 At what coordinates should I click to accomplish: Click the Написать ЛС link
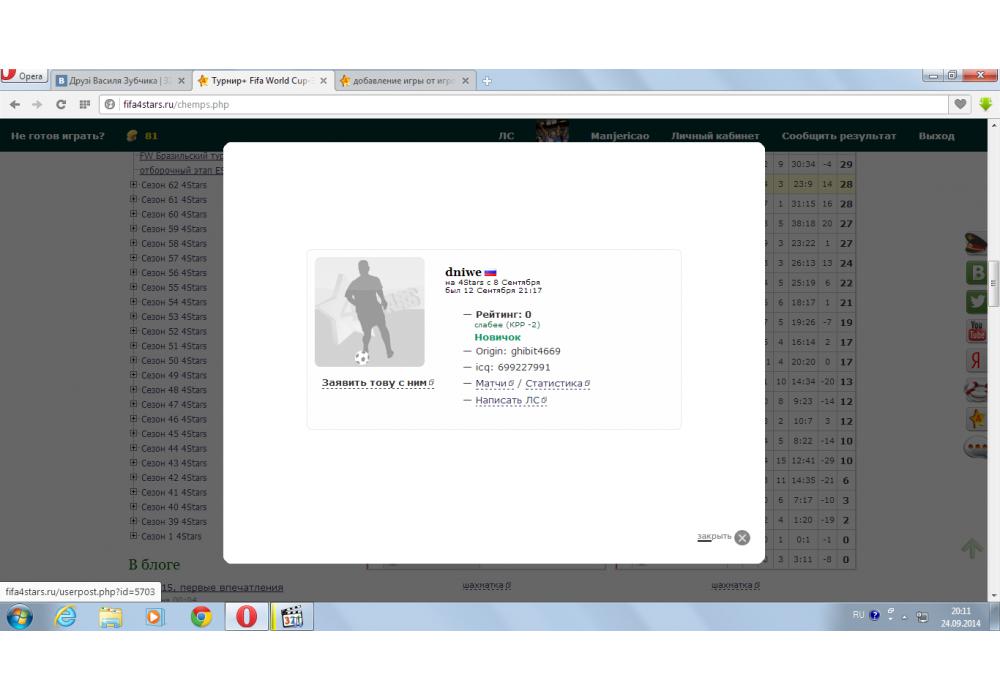click(x=509, y=400)
